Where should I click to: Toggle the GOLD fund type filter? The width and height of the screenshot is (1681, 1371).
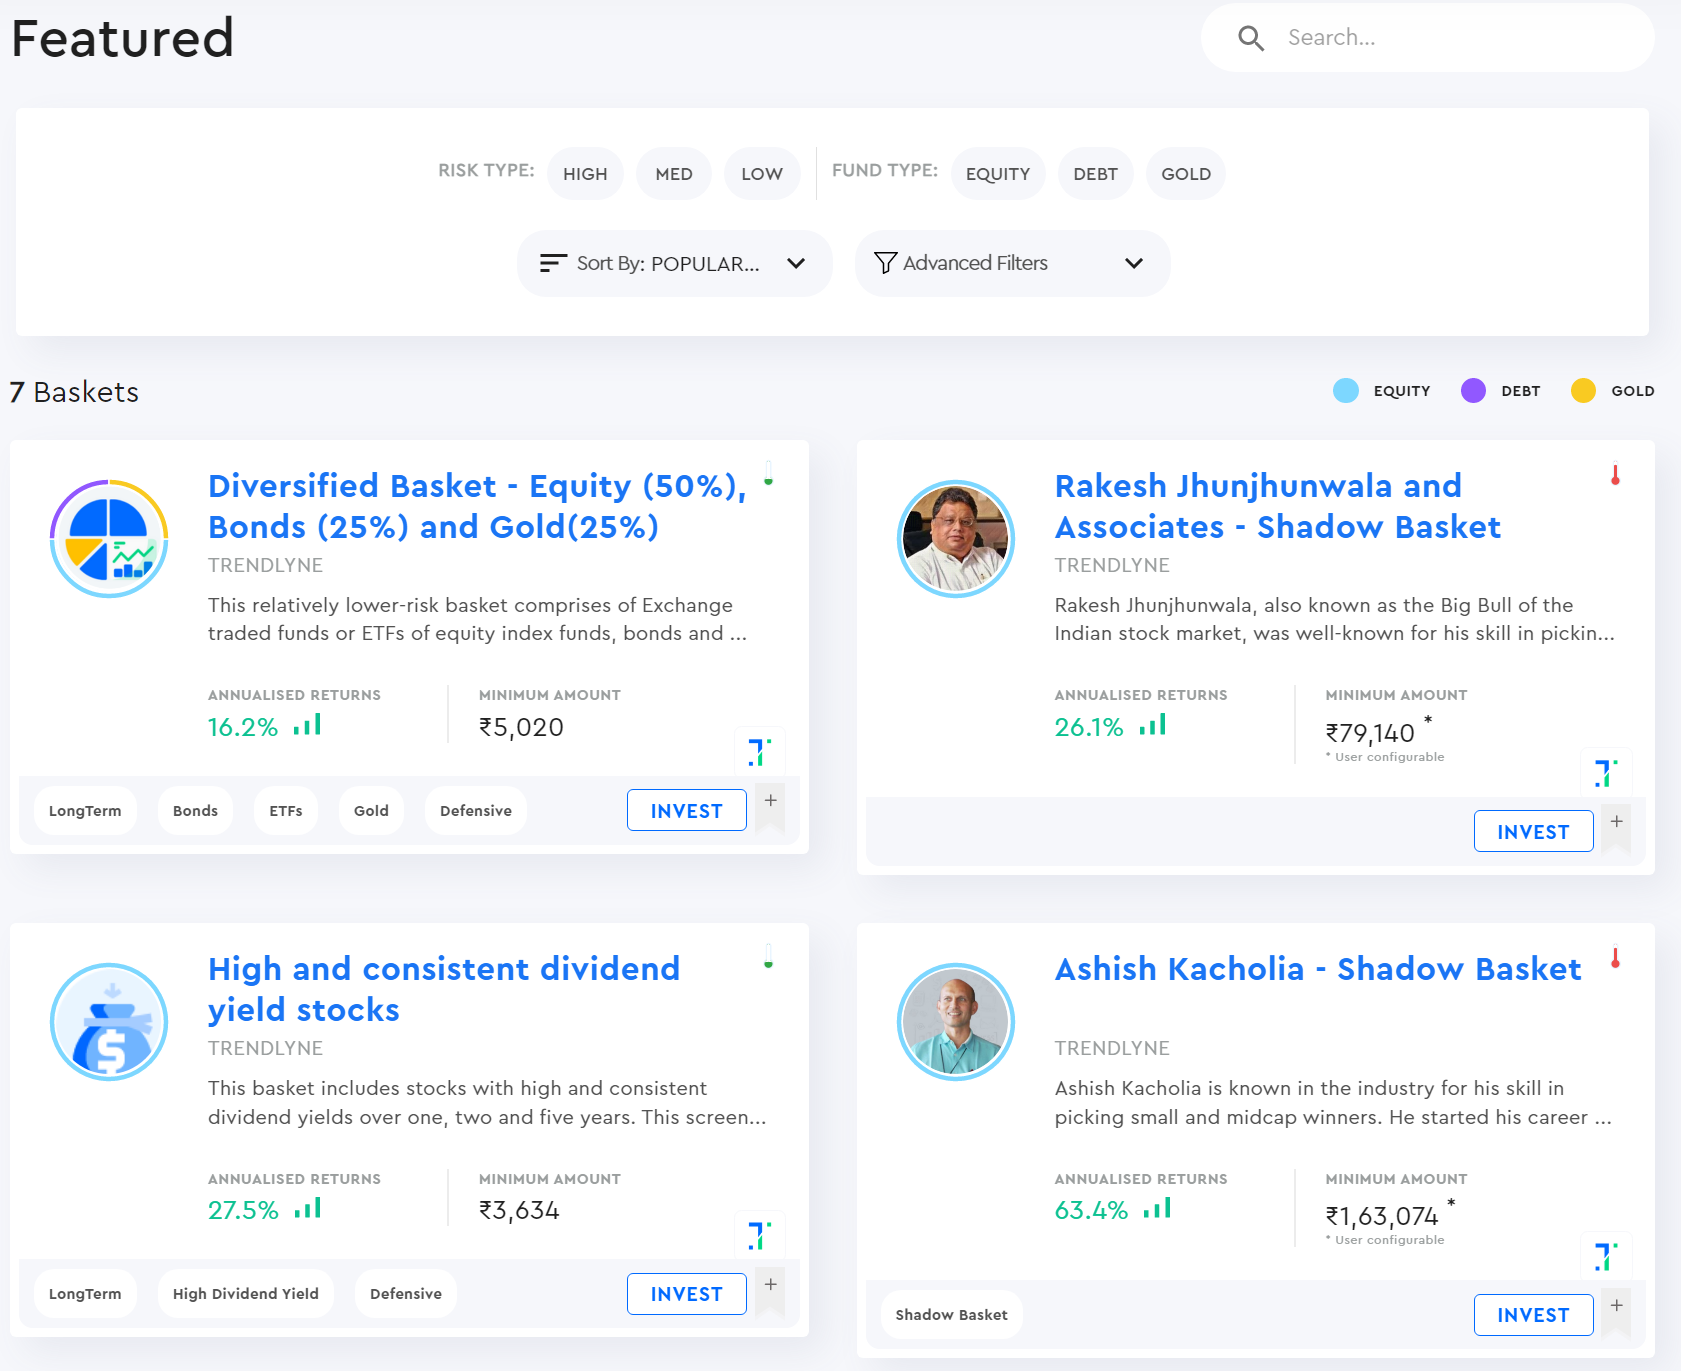[1186, 174]
